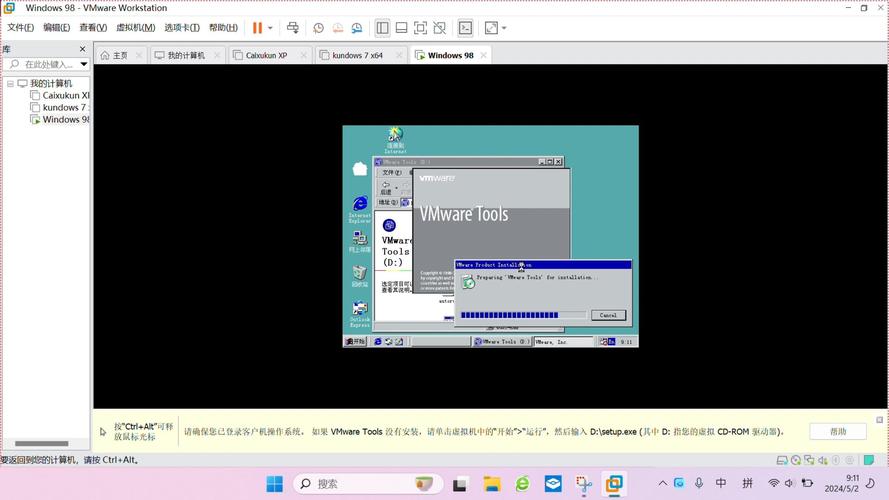889x500 pixels.
Task: Open the 选项卡(T) menu
Action: pos(182,28)
